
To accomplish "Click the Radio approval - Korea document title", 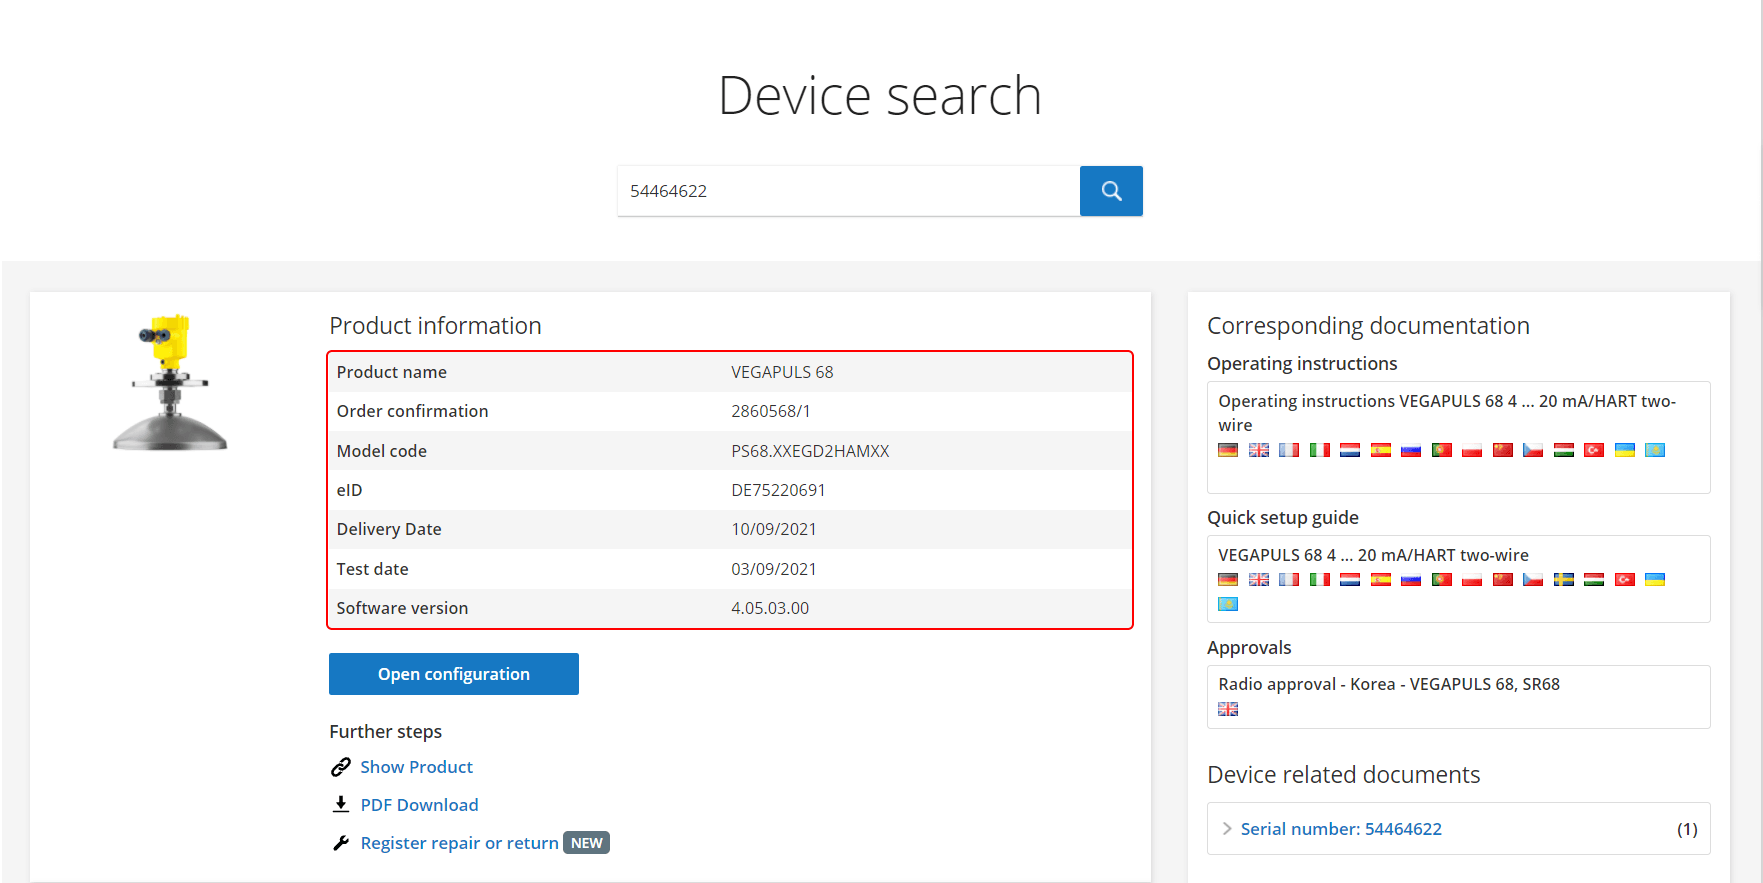I will [x=1389, y=684].
